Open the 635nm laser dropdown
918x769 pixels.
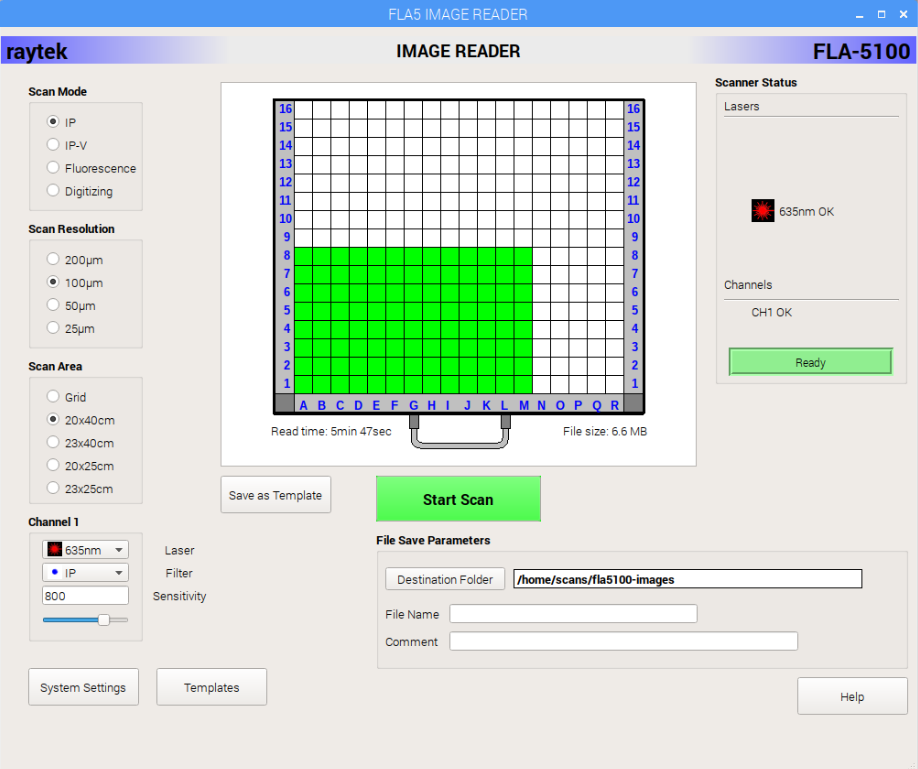[120, 548]
